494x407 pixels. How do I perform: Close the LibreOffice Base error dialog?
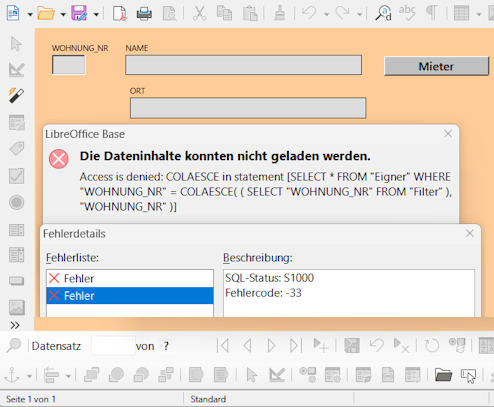(x=448, y=134)
